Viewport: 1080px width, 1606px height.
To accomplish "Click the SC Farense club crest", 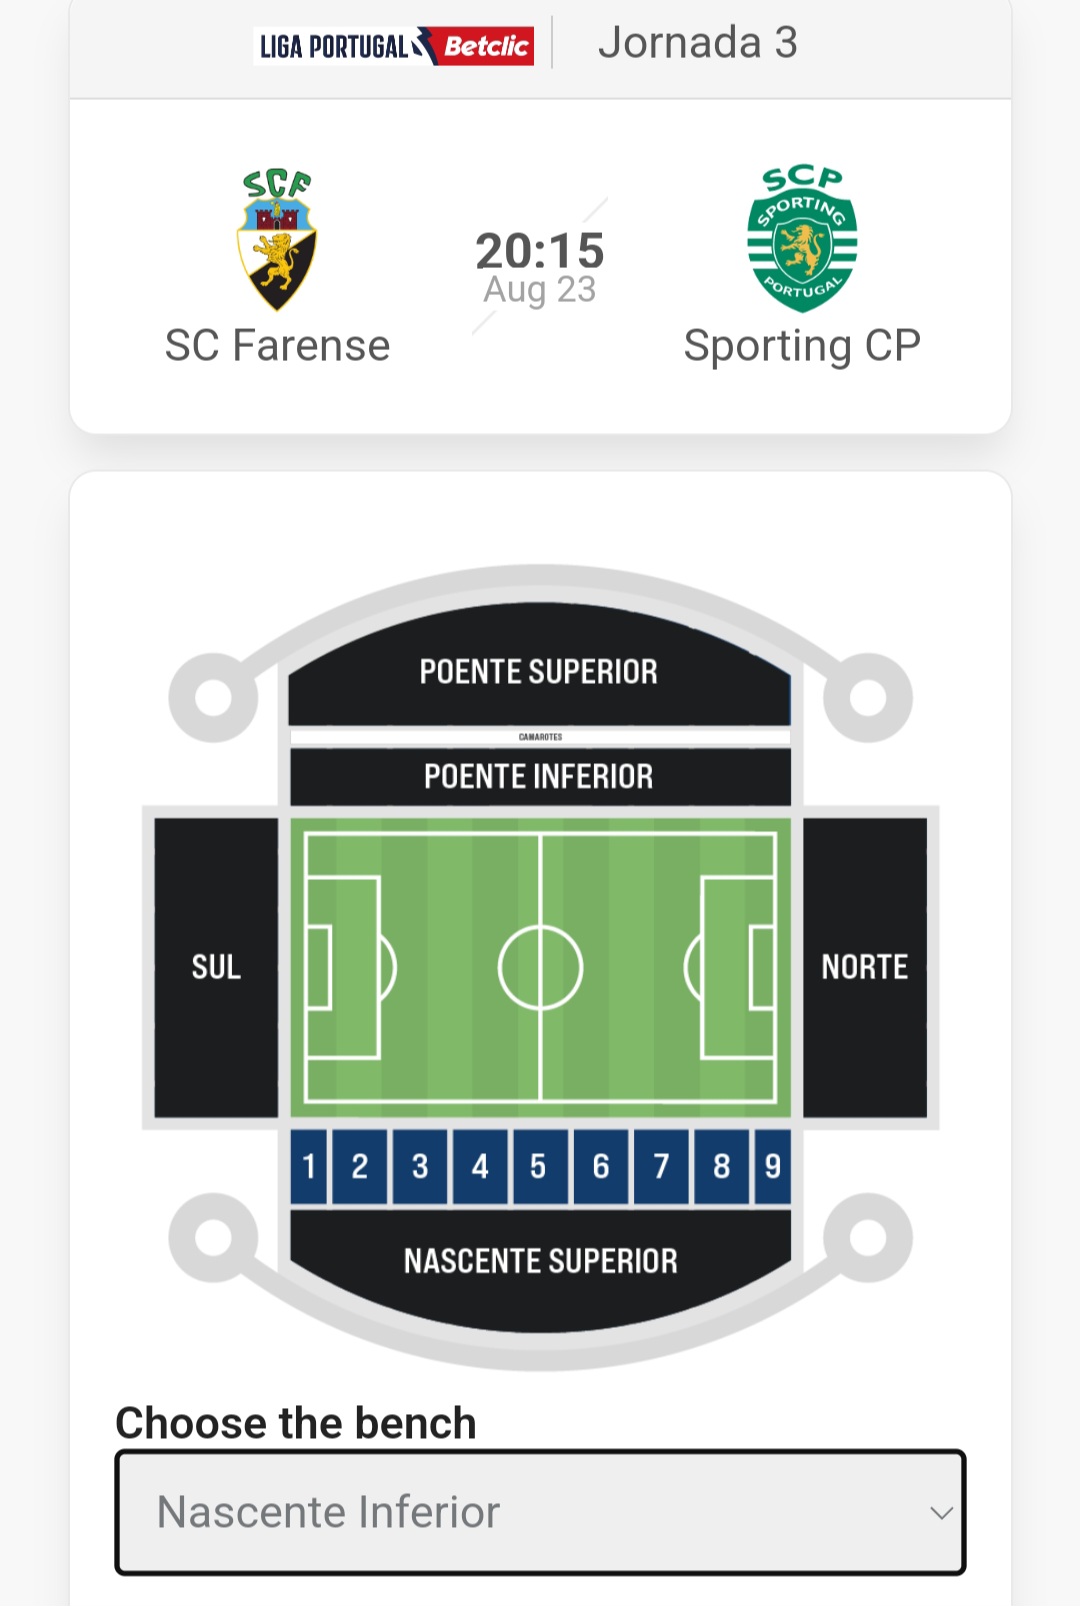I will click(x=277, y=240).
